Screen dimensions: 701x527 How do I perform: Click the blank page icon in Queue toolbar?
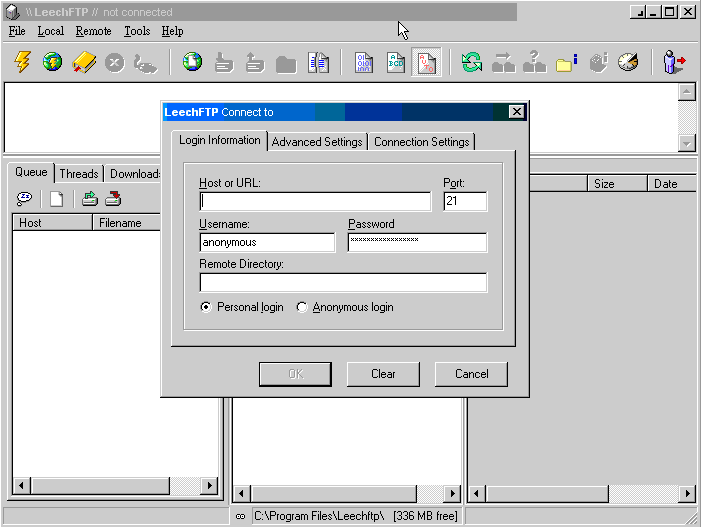pos(56,199)
